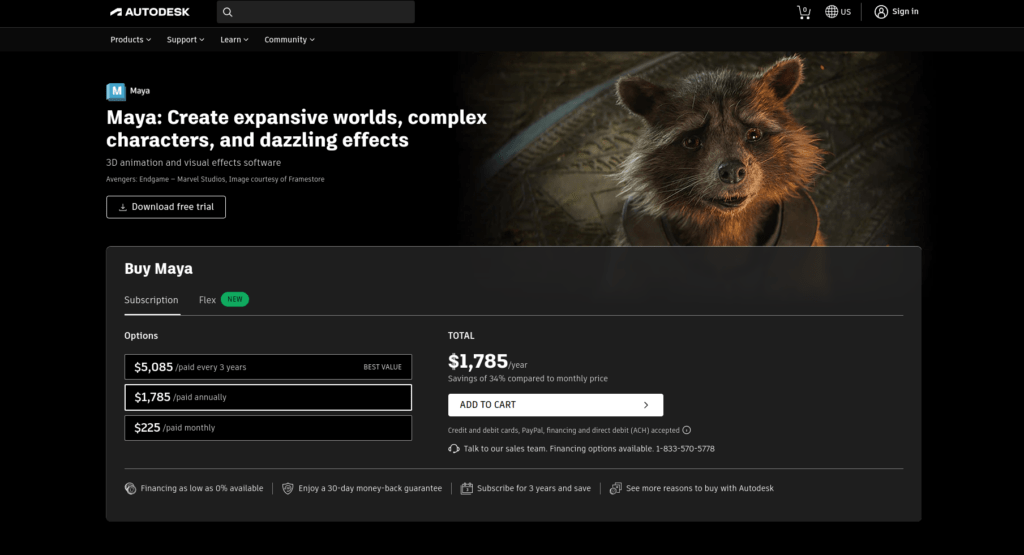The height and width of the screenshot is (555, 1024).
Task: Click the Sign in link
Action: click(905, 12)
